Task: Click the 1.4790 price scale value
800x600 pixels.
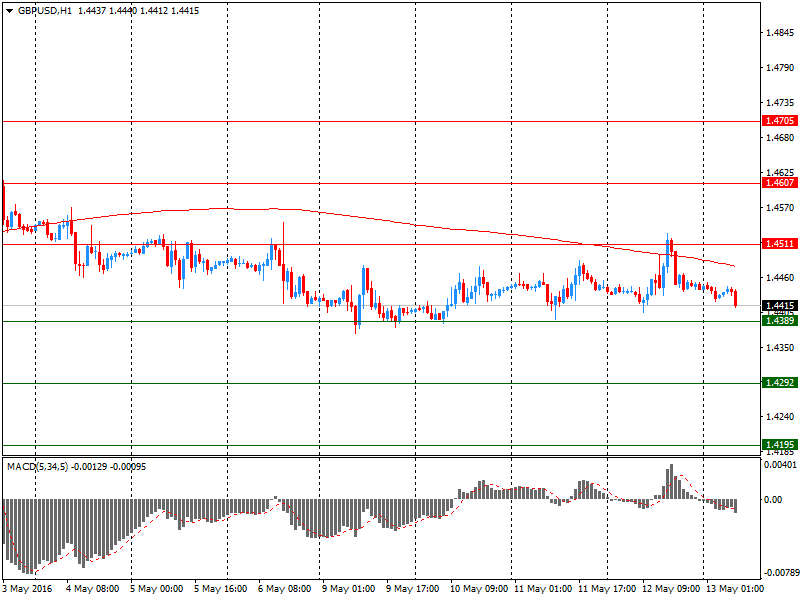Action: (780, 68)
